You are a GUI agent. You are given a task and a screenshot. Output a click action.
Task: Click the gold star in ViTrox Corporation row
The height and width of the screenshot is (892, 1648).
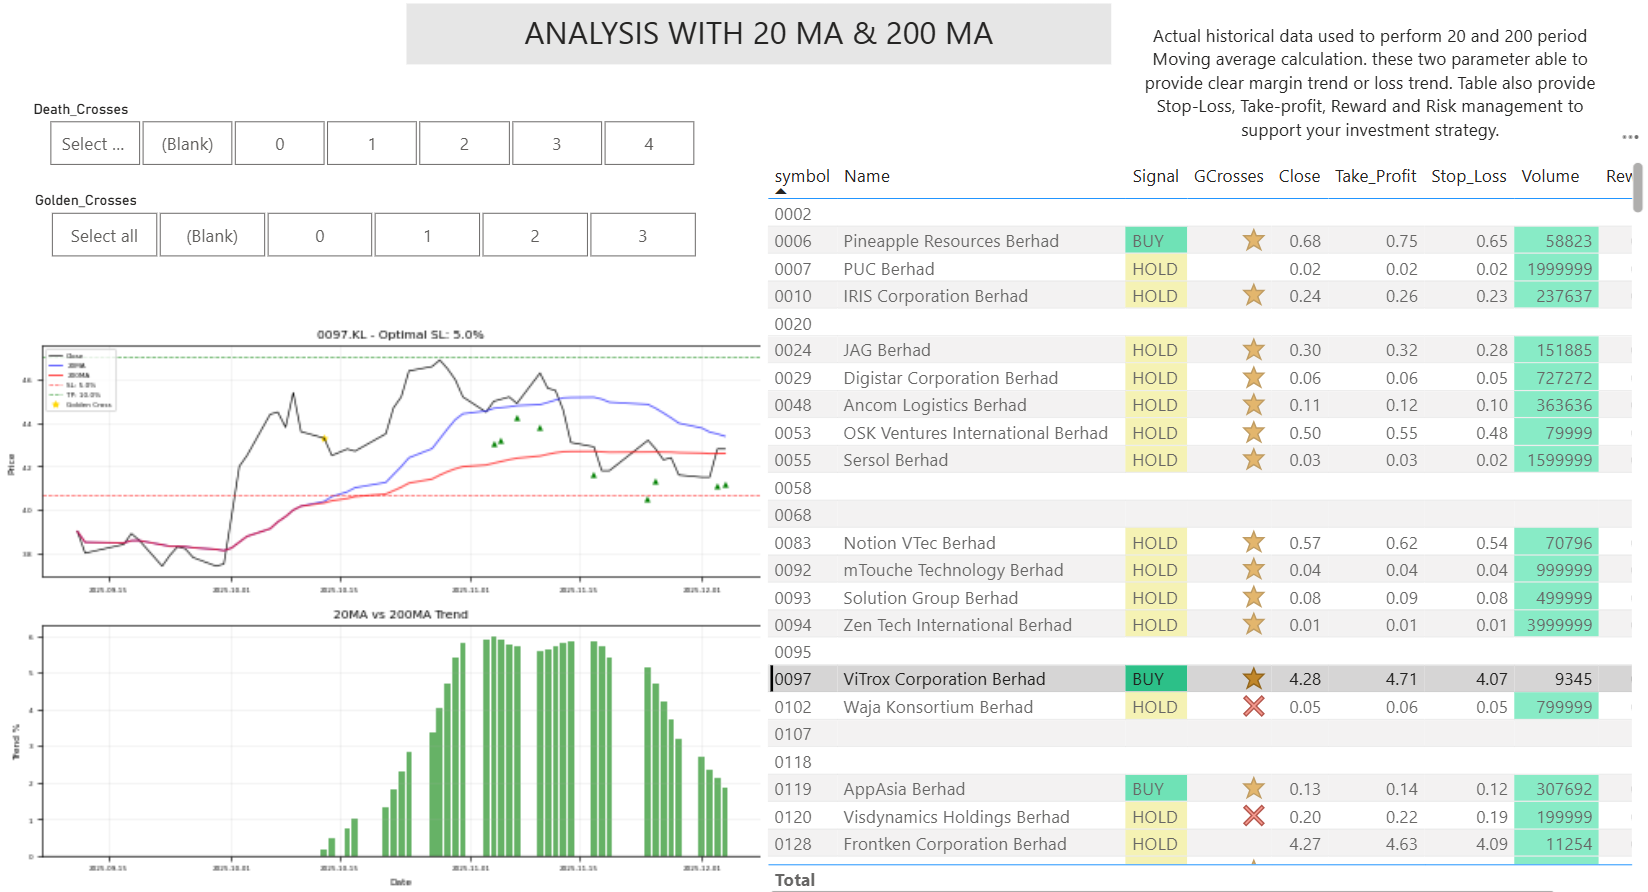tap(1253, 679)
